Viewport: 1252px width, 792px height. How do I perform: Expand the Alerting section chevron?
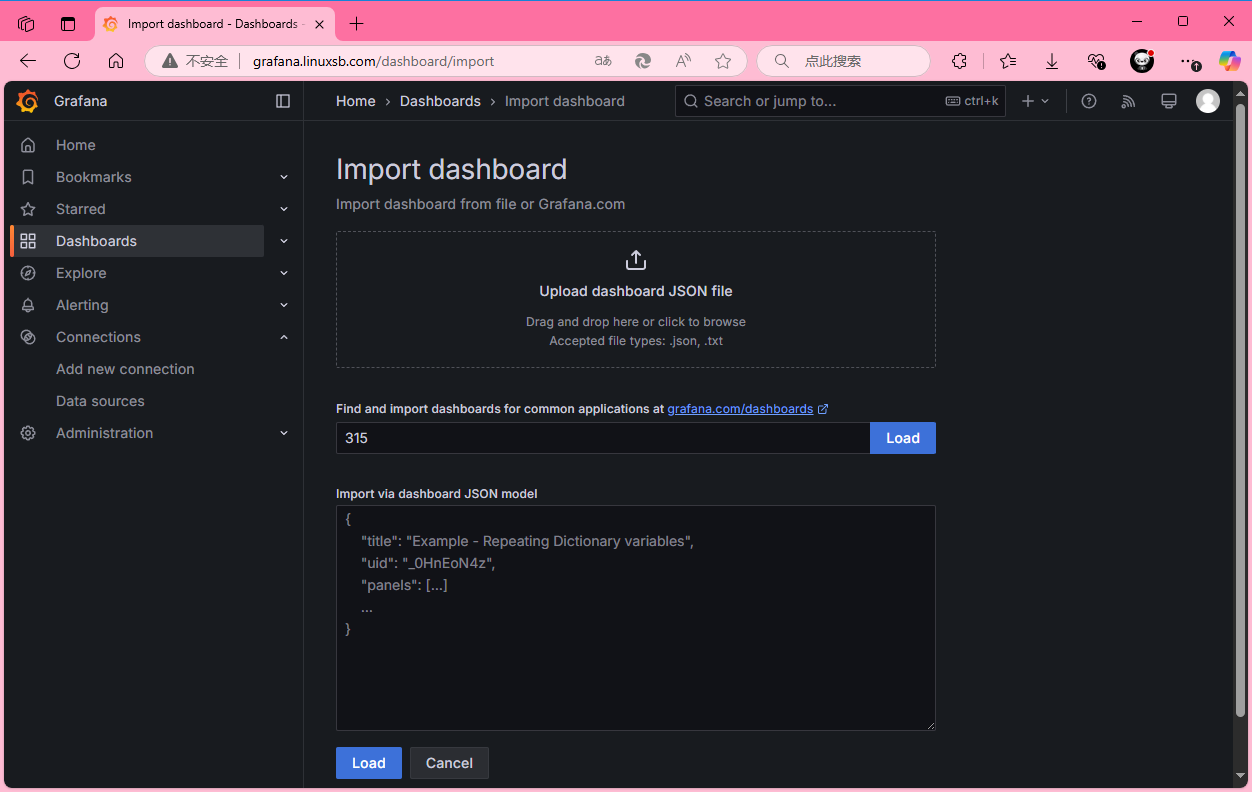[x=284, y=305]
